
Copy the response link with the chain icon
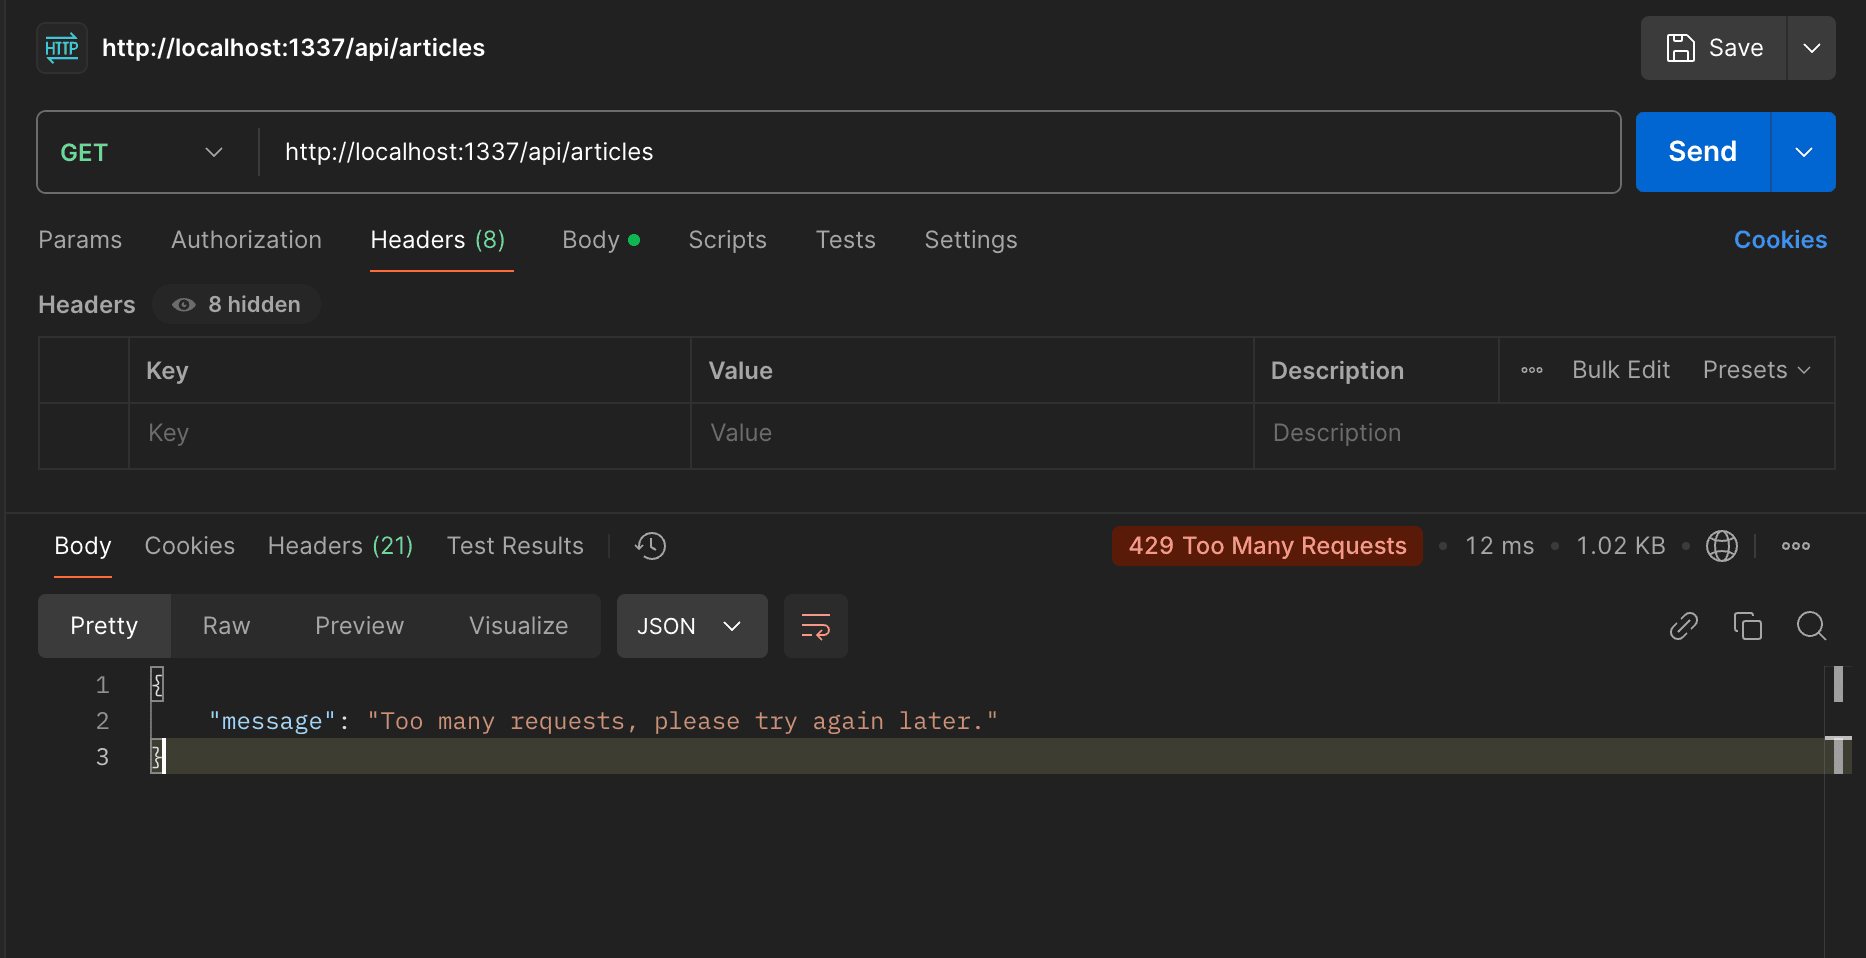1684,626
